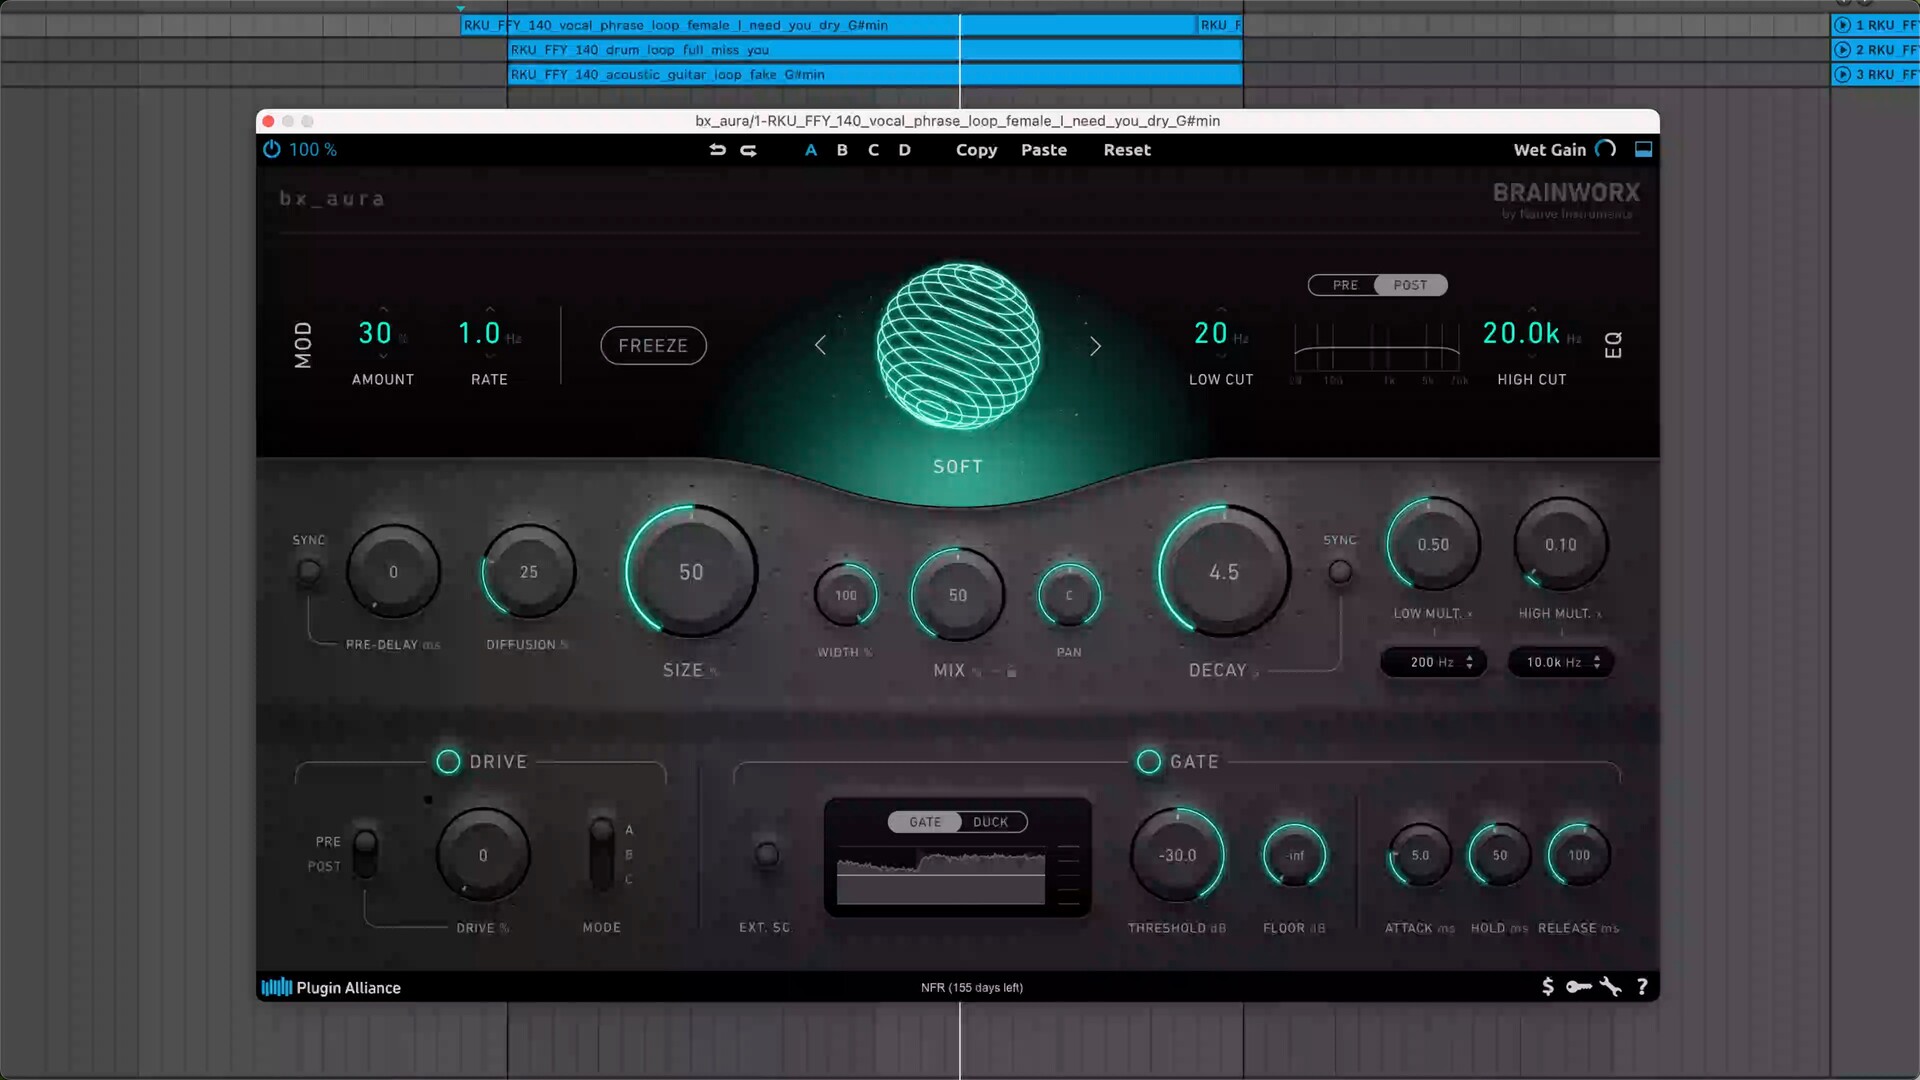
Task: Select DUCK mode in gate display
Action: [x=991, y=822]
